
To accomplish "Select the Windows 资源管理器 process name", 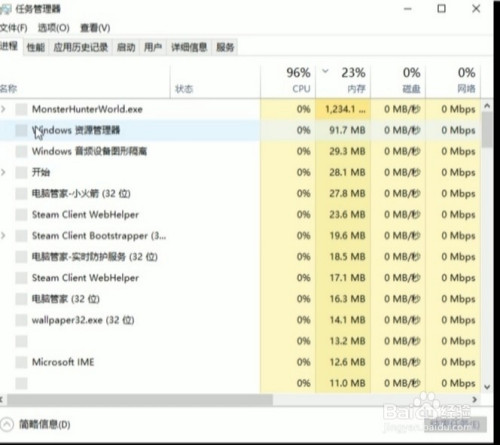I will coord(76,130).
